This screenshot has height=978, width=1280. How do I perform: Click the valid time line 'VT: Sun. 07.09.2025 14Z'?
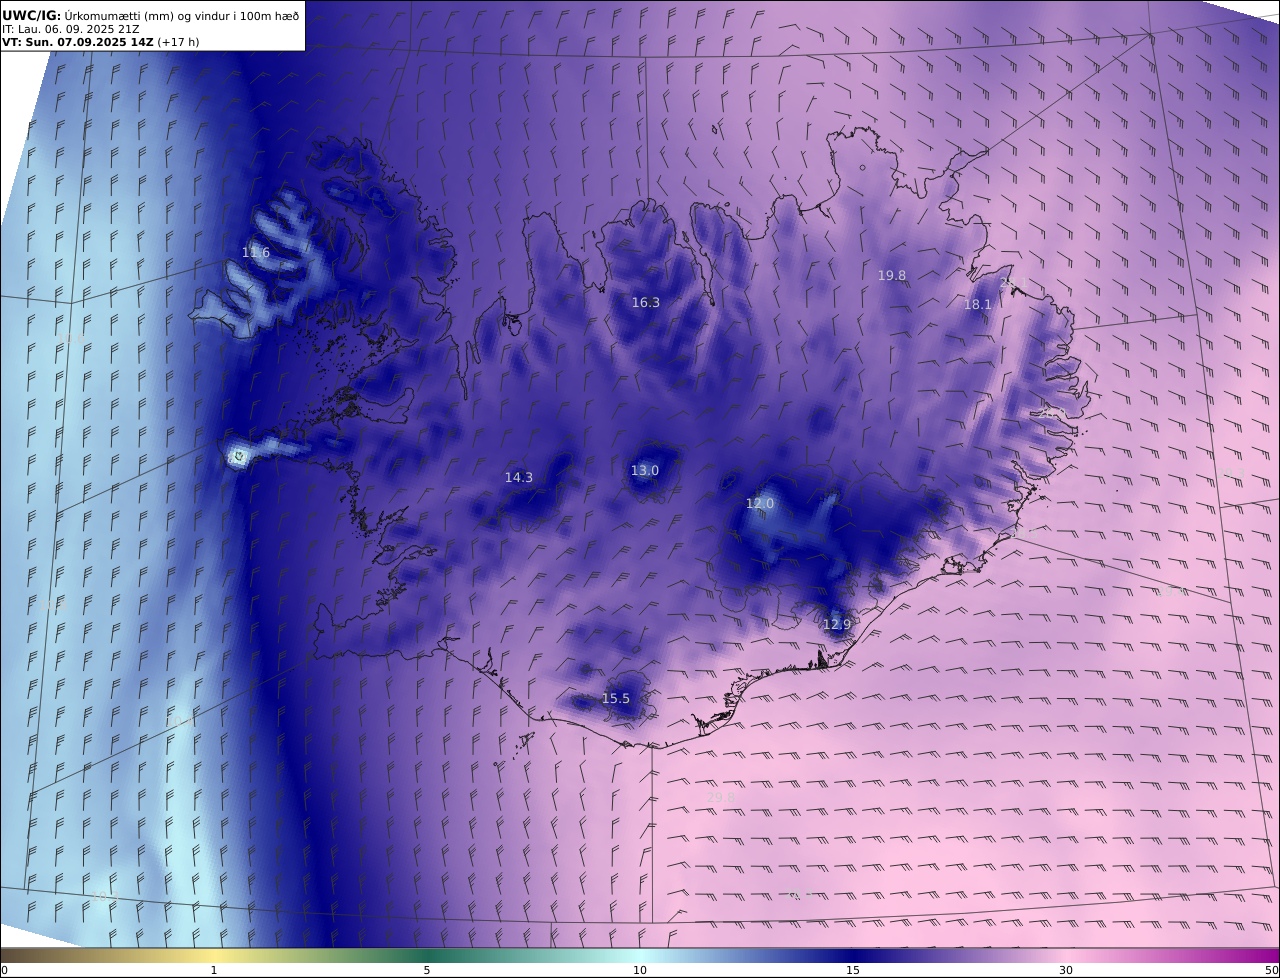(x=78, y=42)
